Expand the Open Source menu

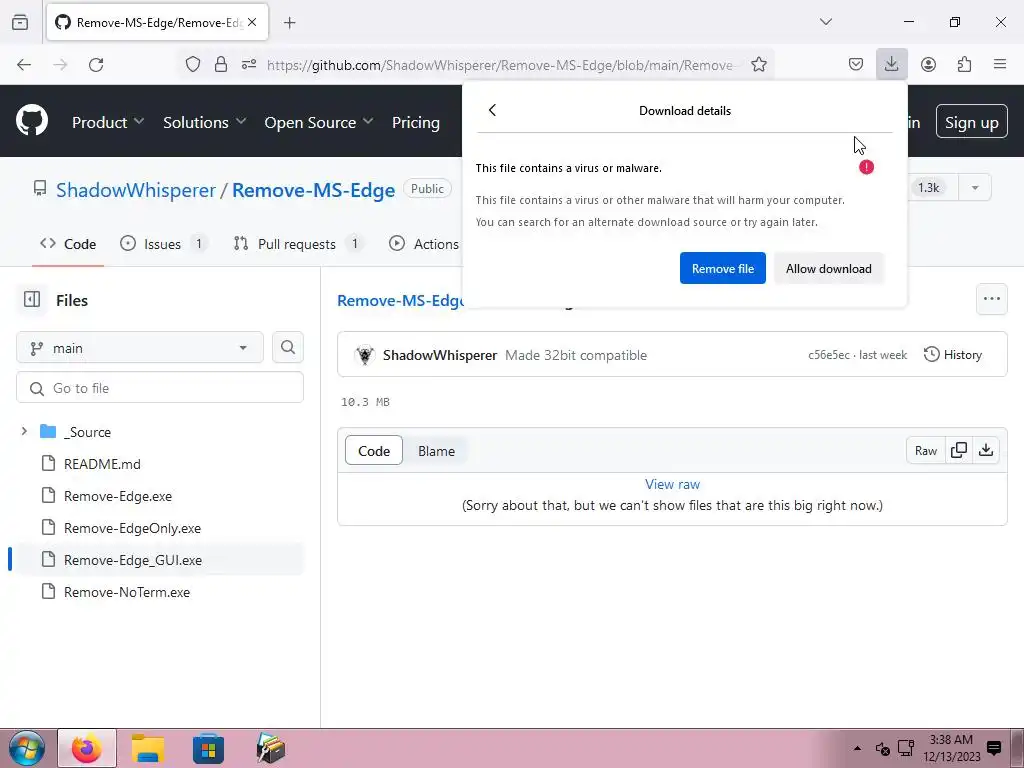[x=319, y=122]
